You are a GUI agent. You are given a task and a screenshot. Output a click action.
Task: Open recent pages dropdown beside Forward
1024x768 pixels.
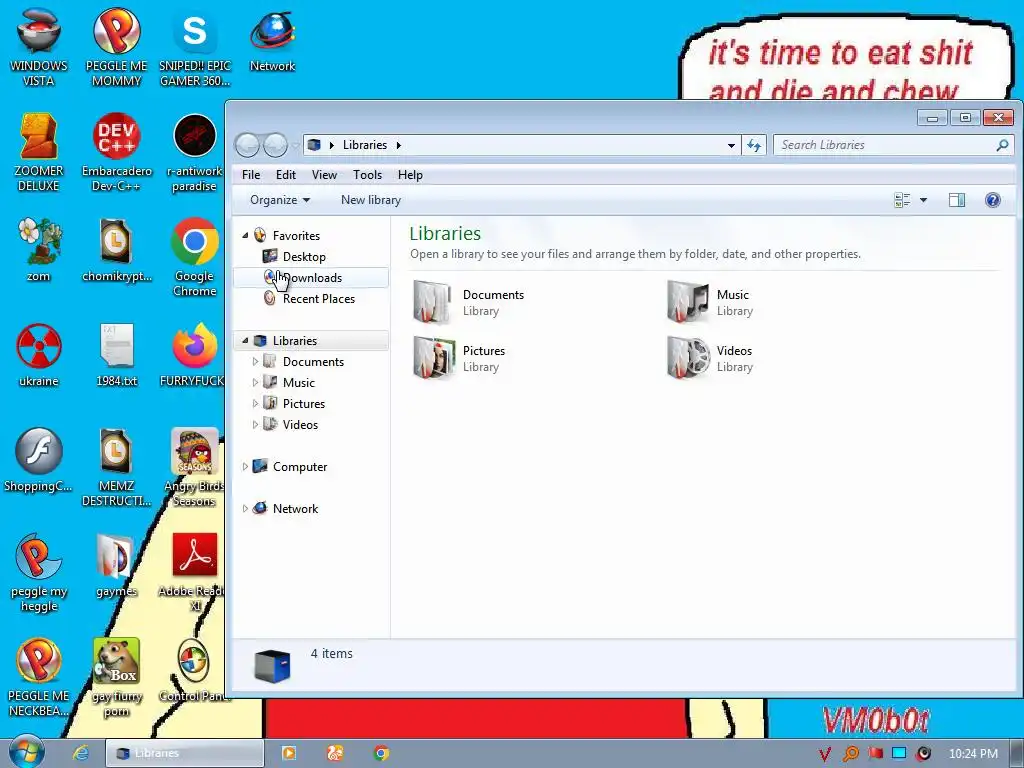tap(295, 145)
